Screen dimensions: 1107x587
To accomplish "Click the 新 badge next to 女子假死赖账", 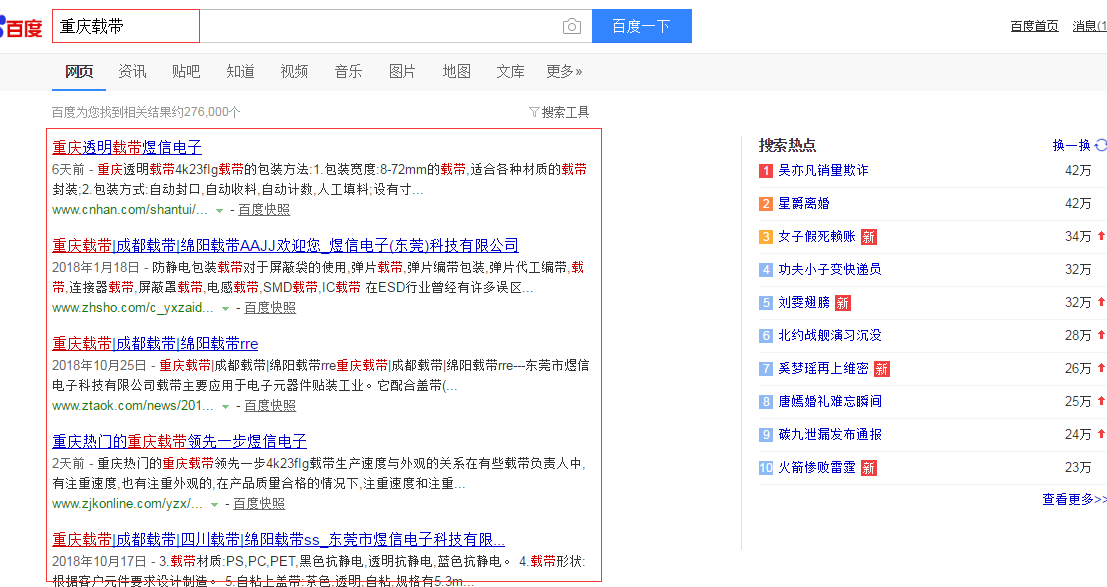I will coord(869,237).
